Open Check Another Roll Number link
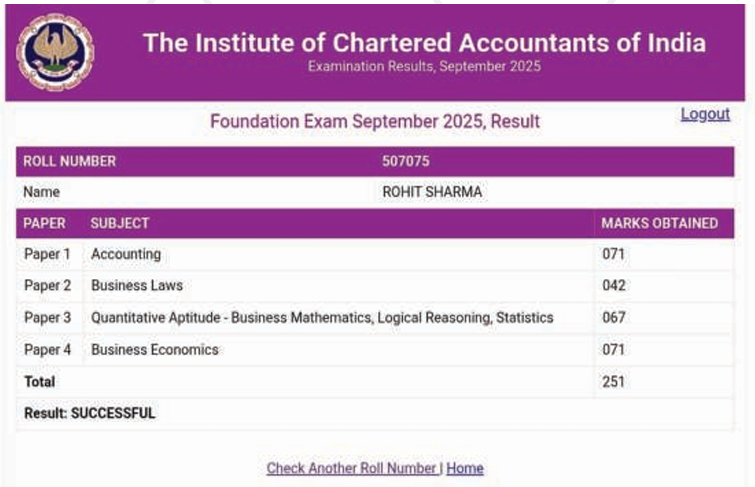755x487 pixels. 352,468
